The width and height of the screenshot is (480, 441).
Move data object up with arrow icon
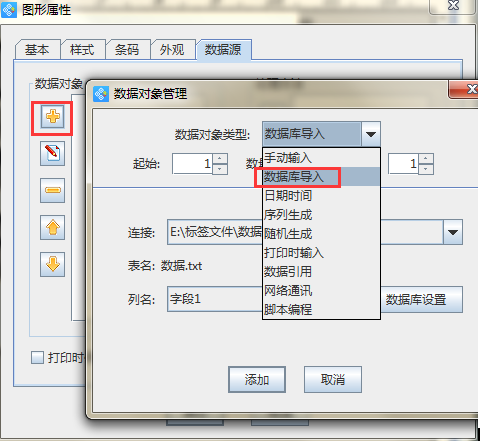click(52, 228)
